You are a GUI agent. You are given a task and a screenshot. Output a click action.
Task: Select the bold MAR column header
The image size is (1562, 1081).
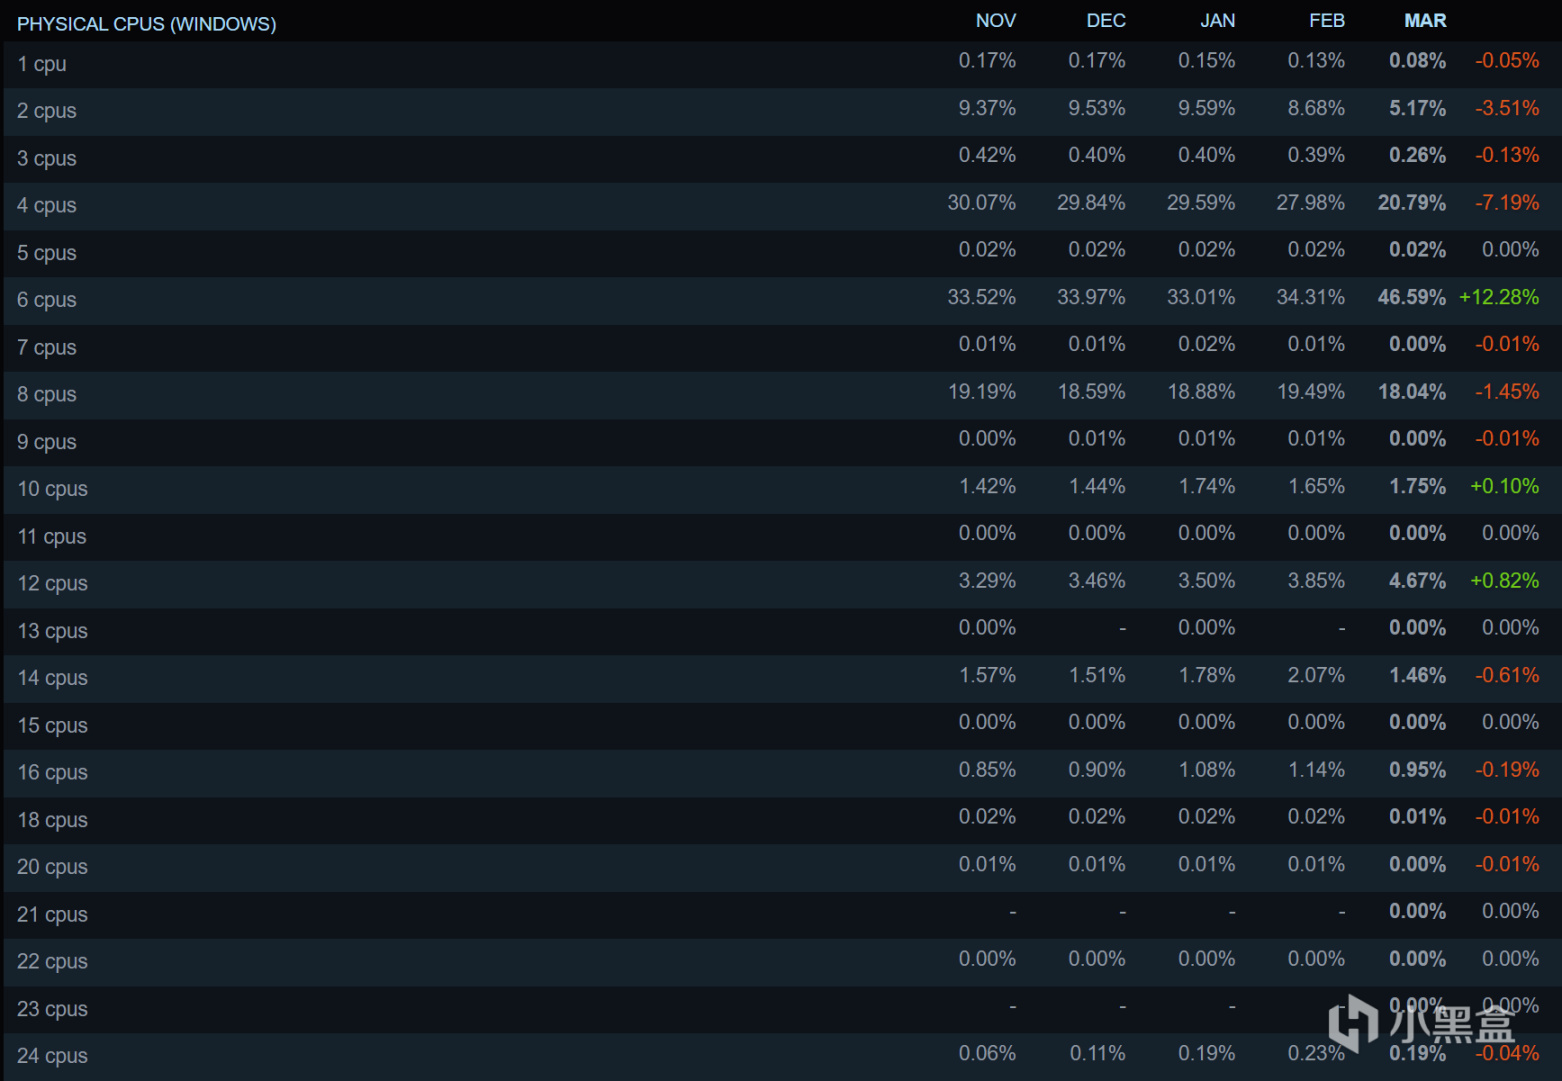pyautogui.click(x=1424, y=21)
